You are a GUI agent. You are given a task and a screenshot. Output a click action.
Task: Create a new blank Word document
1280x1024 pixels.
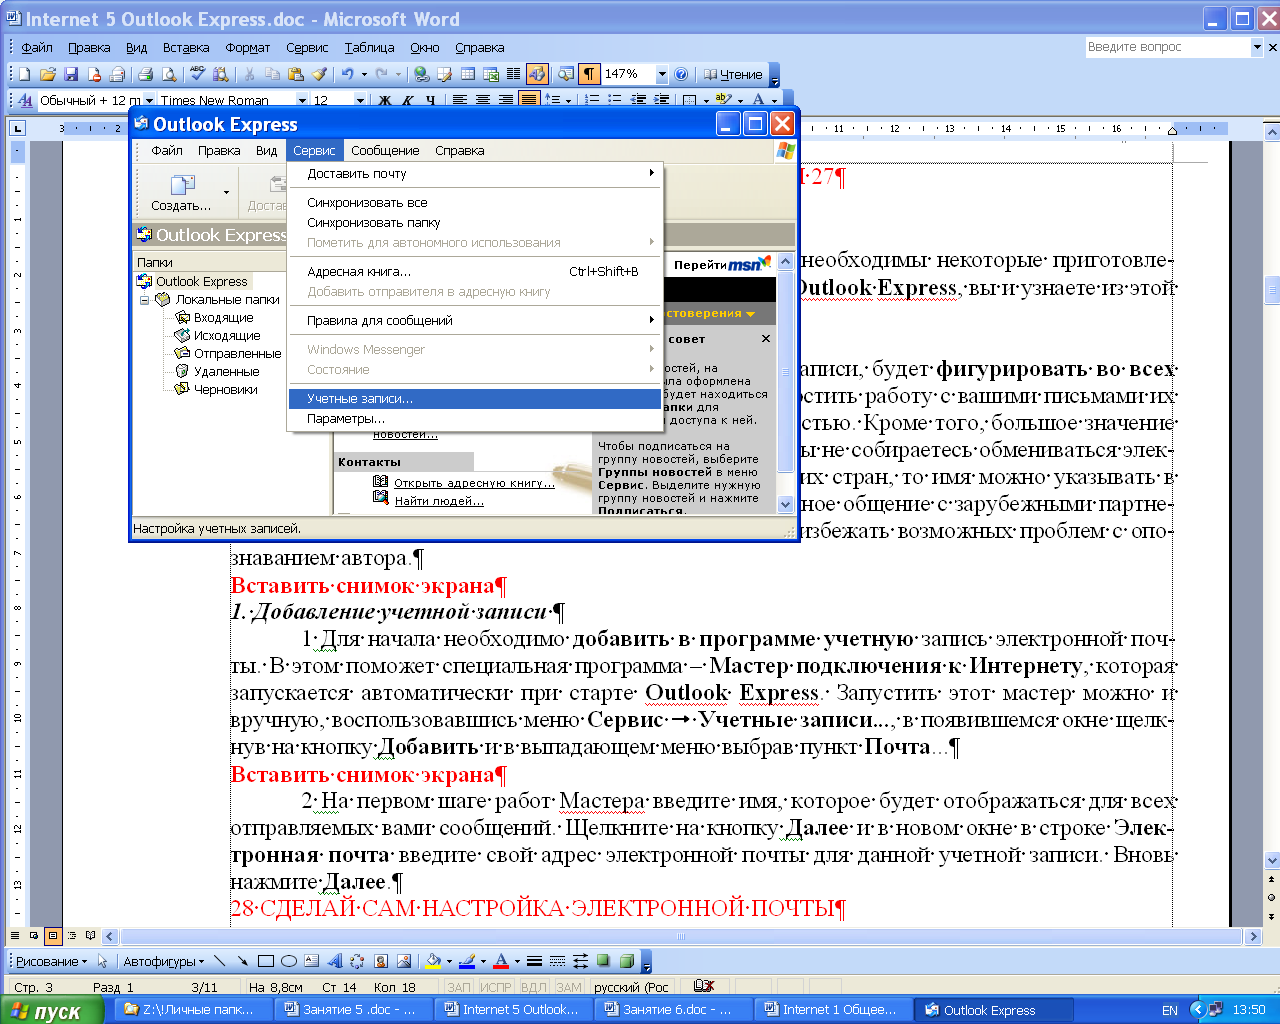tap(25, 74)
